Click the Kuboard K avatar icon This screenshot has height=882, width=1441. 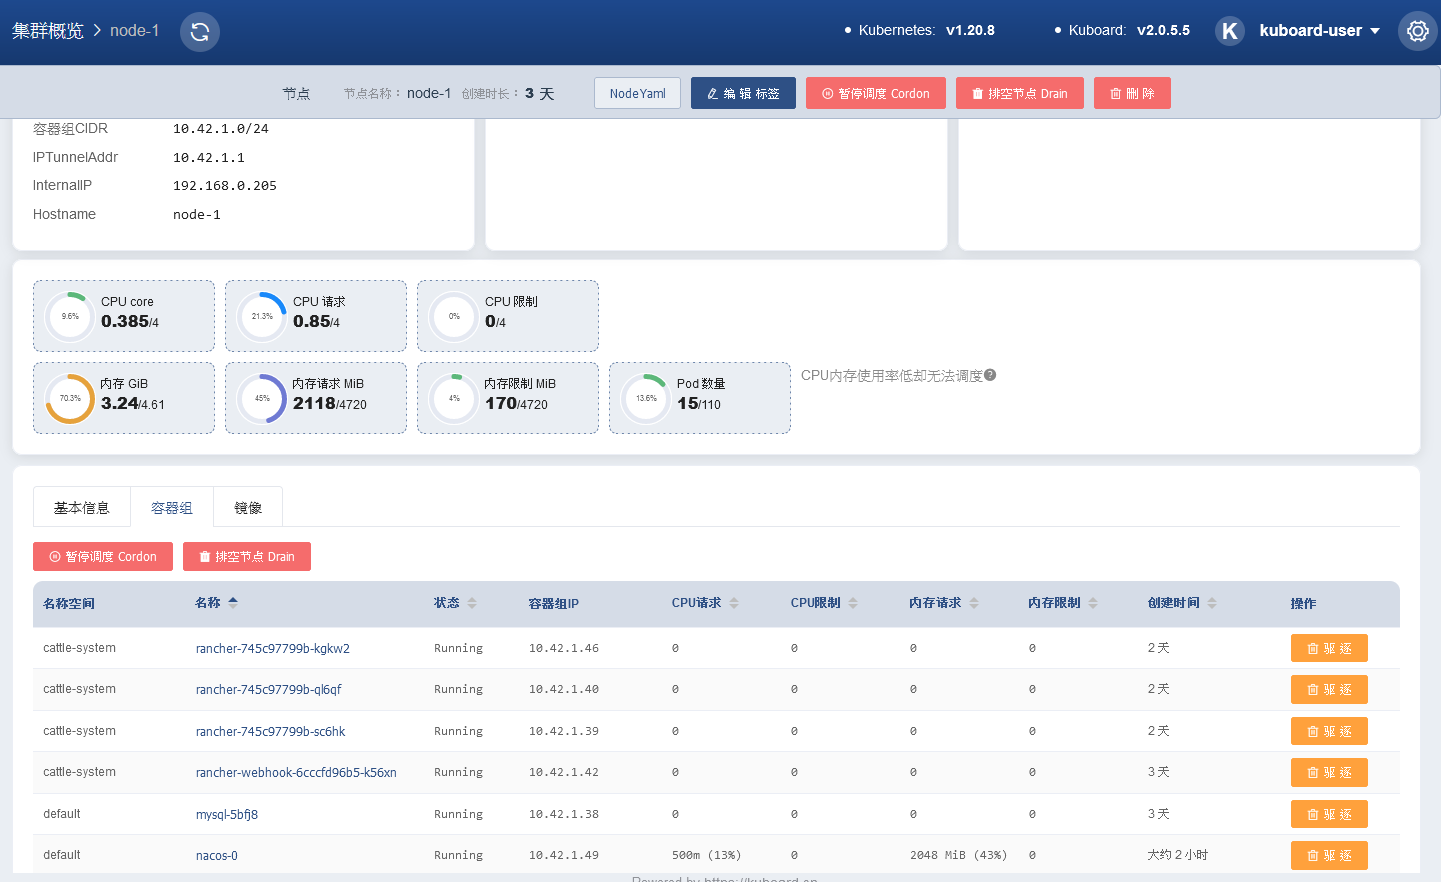click(x=1230, y=31)
